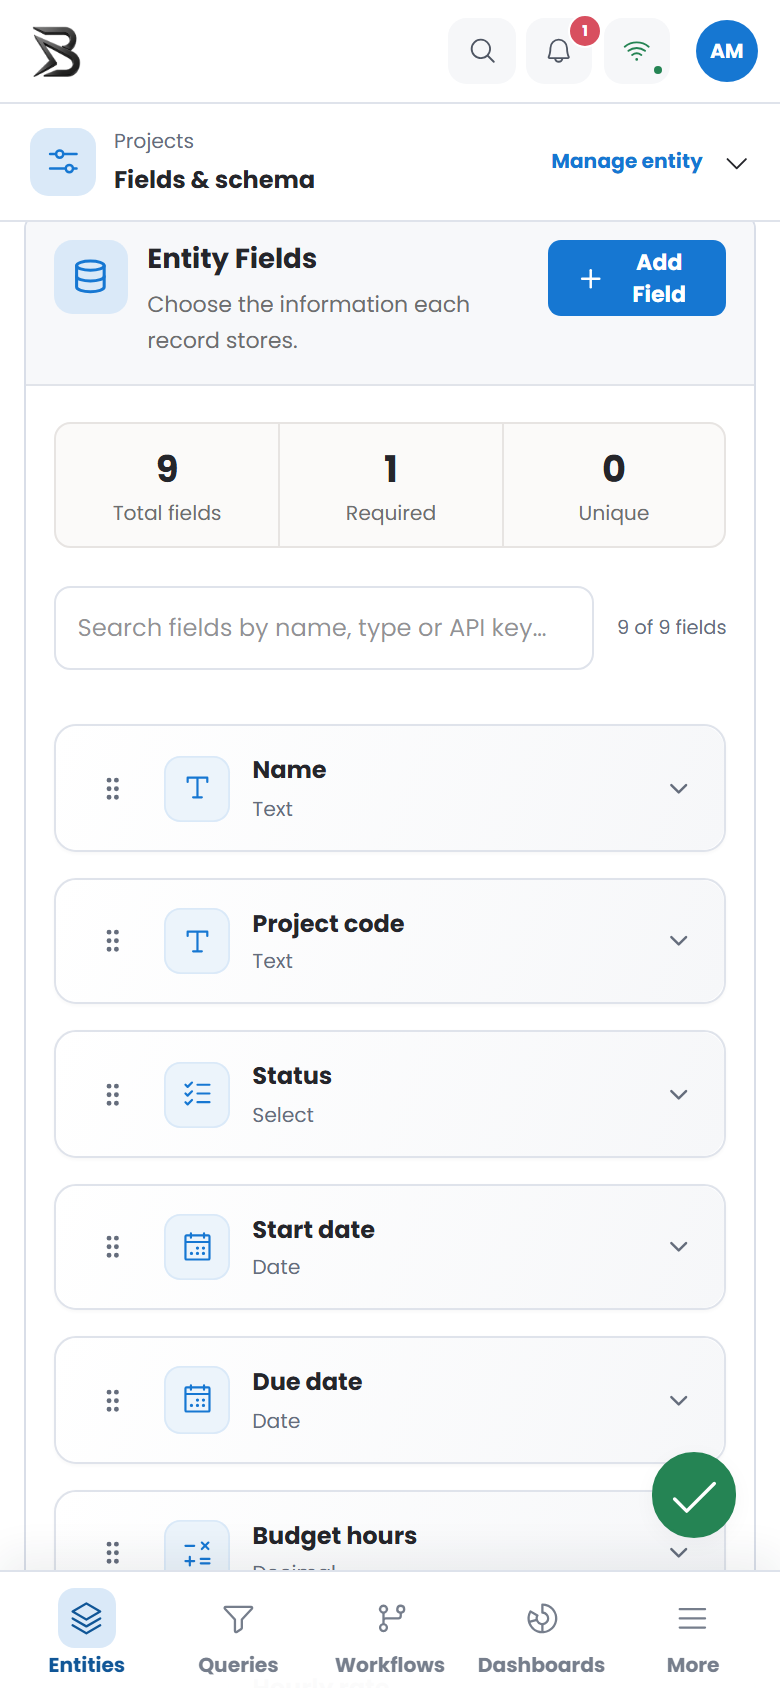Click the Required stat card

tap(391, 485)
